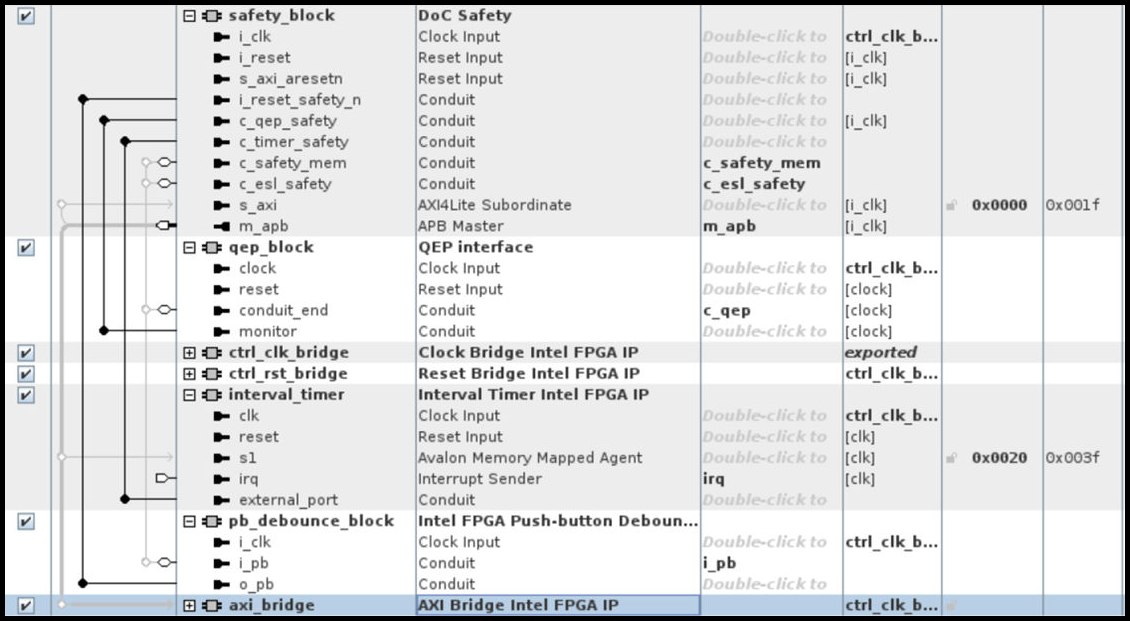Screen dimensions: 1130x621
Task: Click the 0x0020 base address of s1
Action: click(999, 458)
